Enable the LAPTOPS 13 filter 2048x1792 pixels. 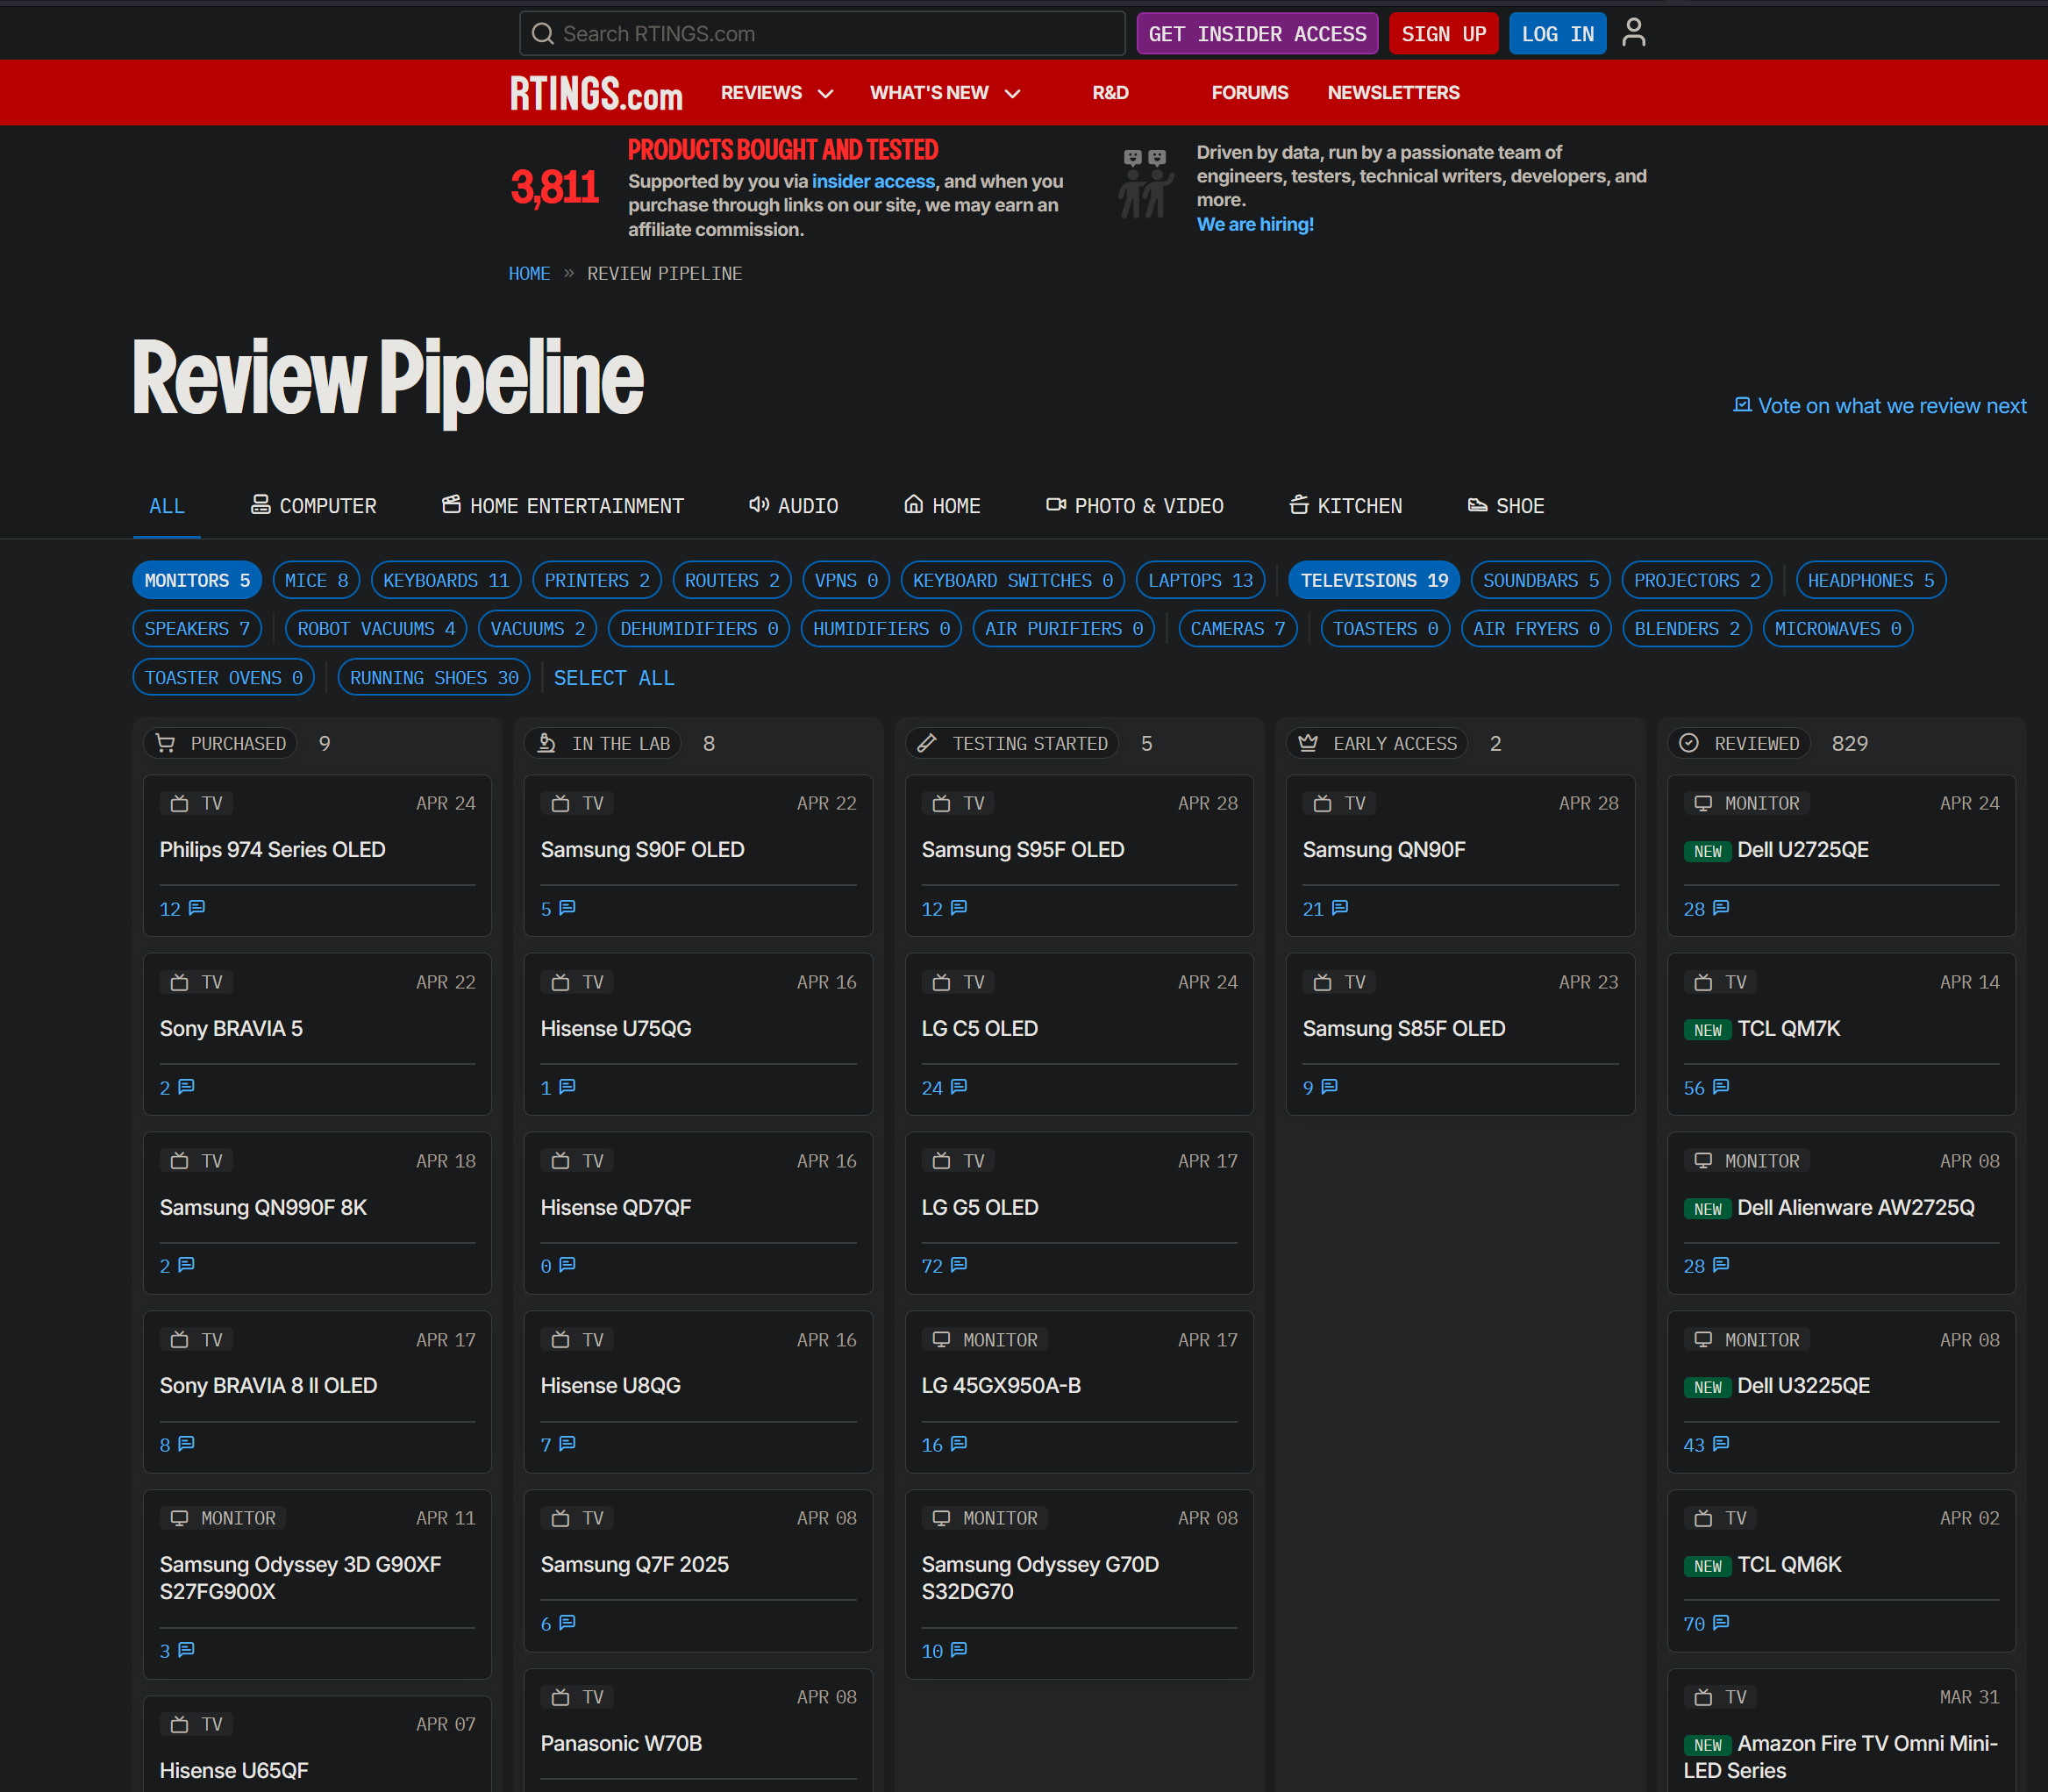pyautogui.click(x=1199, y=580)
